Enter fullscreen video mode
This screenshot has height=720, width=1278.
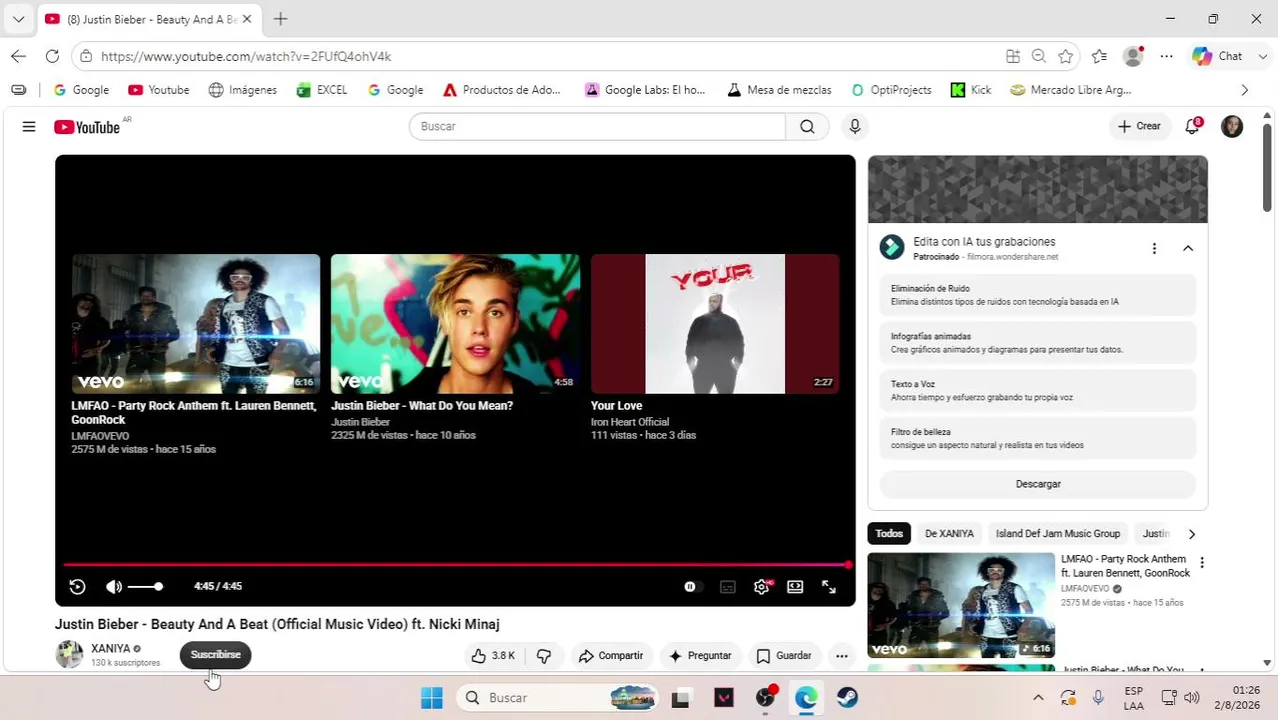coord(829,587)
